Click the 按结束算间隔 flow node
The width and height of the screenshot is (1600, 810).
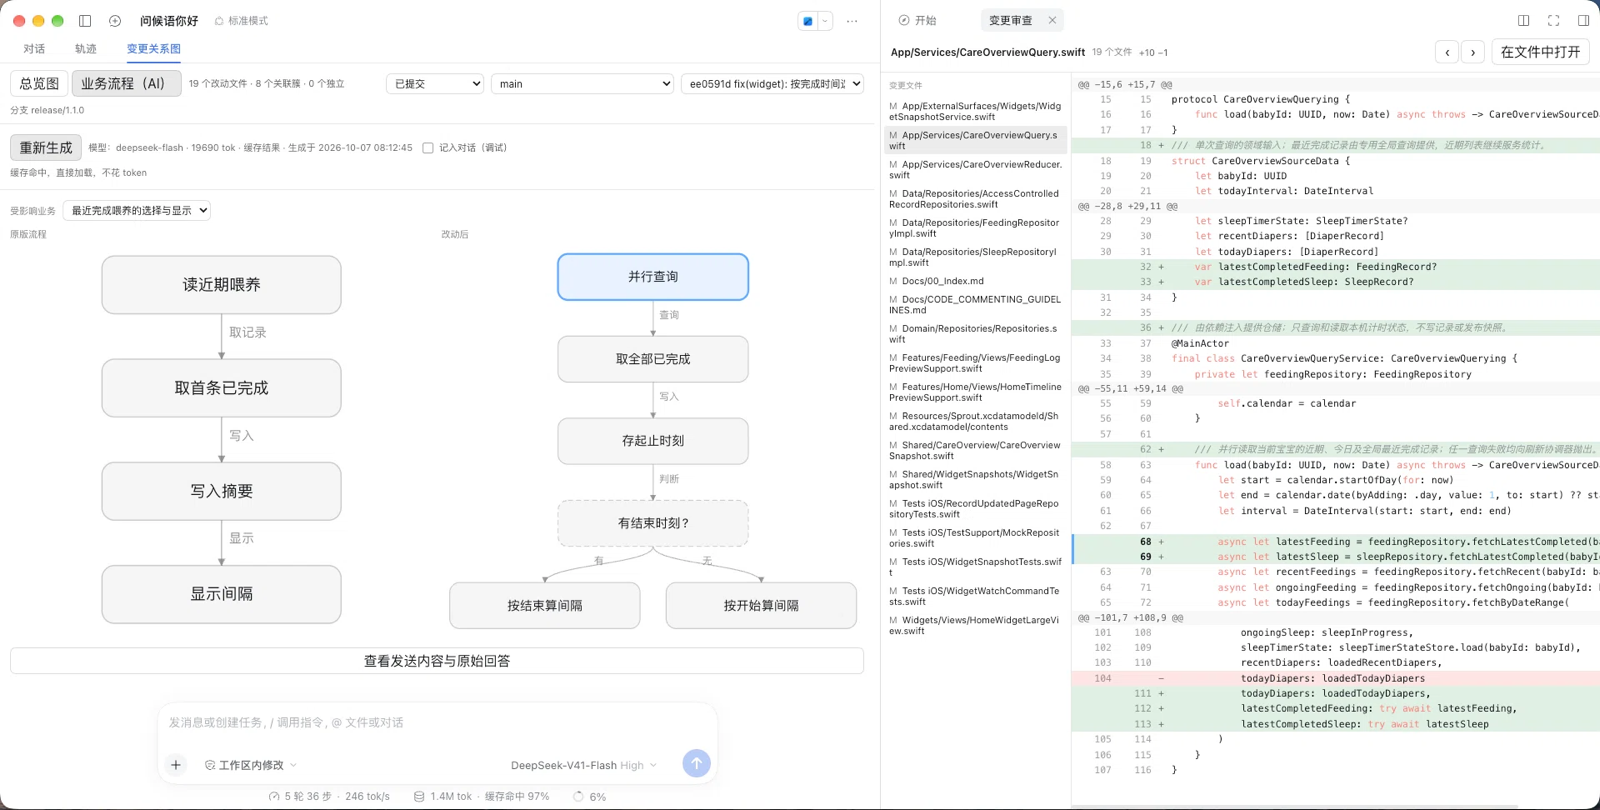click(x=545, y=606)
